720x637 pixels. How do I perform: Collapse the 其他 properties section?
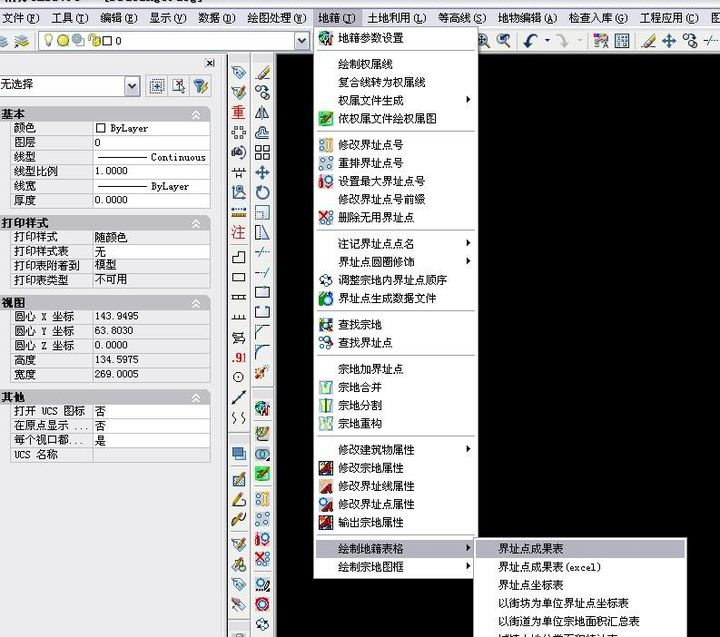tap(196, 398)
